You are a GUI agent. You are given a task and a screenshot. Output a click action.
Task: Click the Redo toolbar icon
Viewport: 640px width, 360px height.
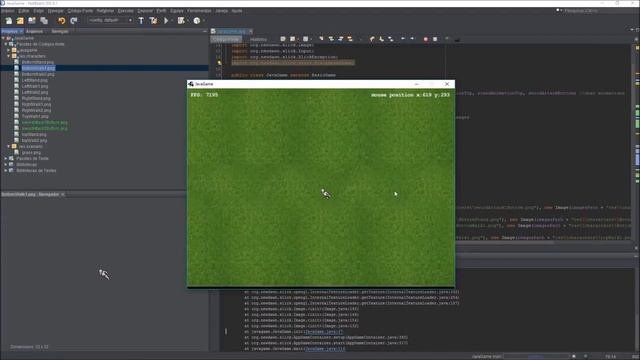(x=73, y=20)
